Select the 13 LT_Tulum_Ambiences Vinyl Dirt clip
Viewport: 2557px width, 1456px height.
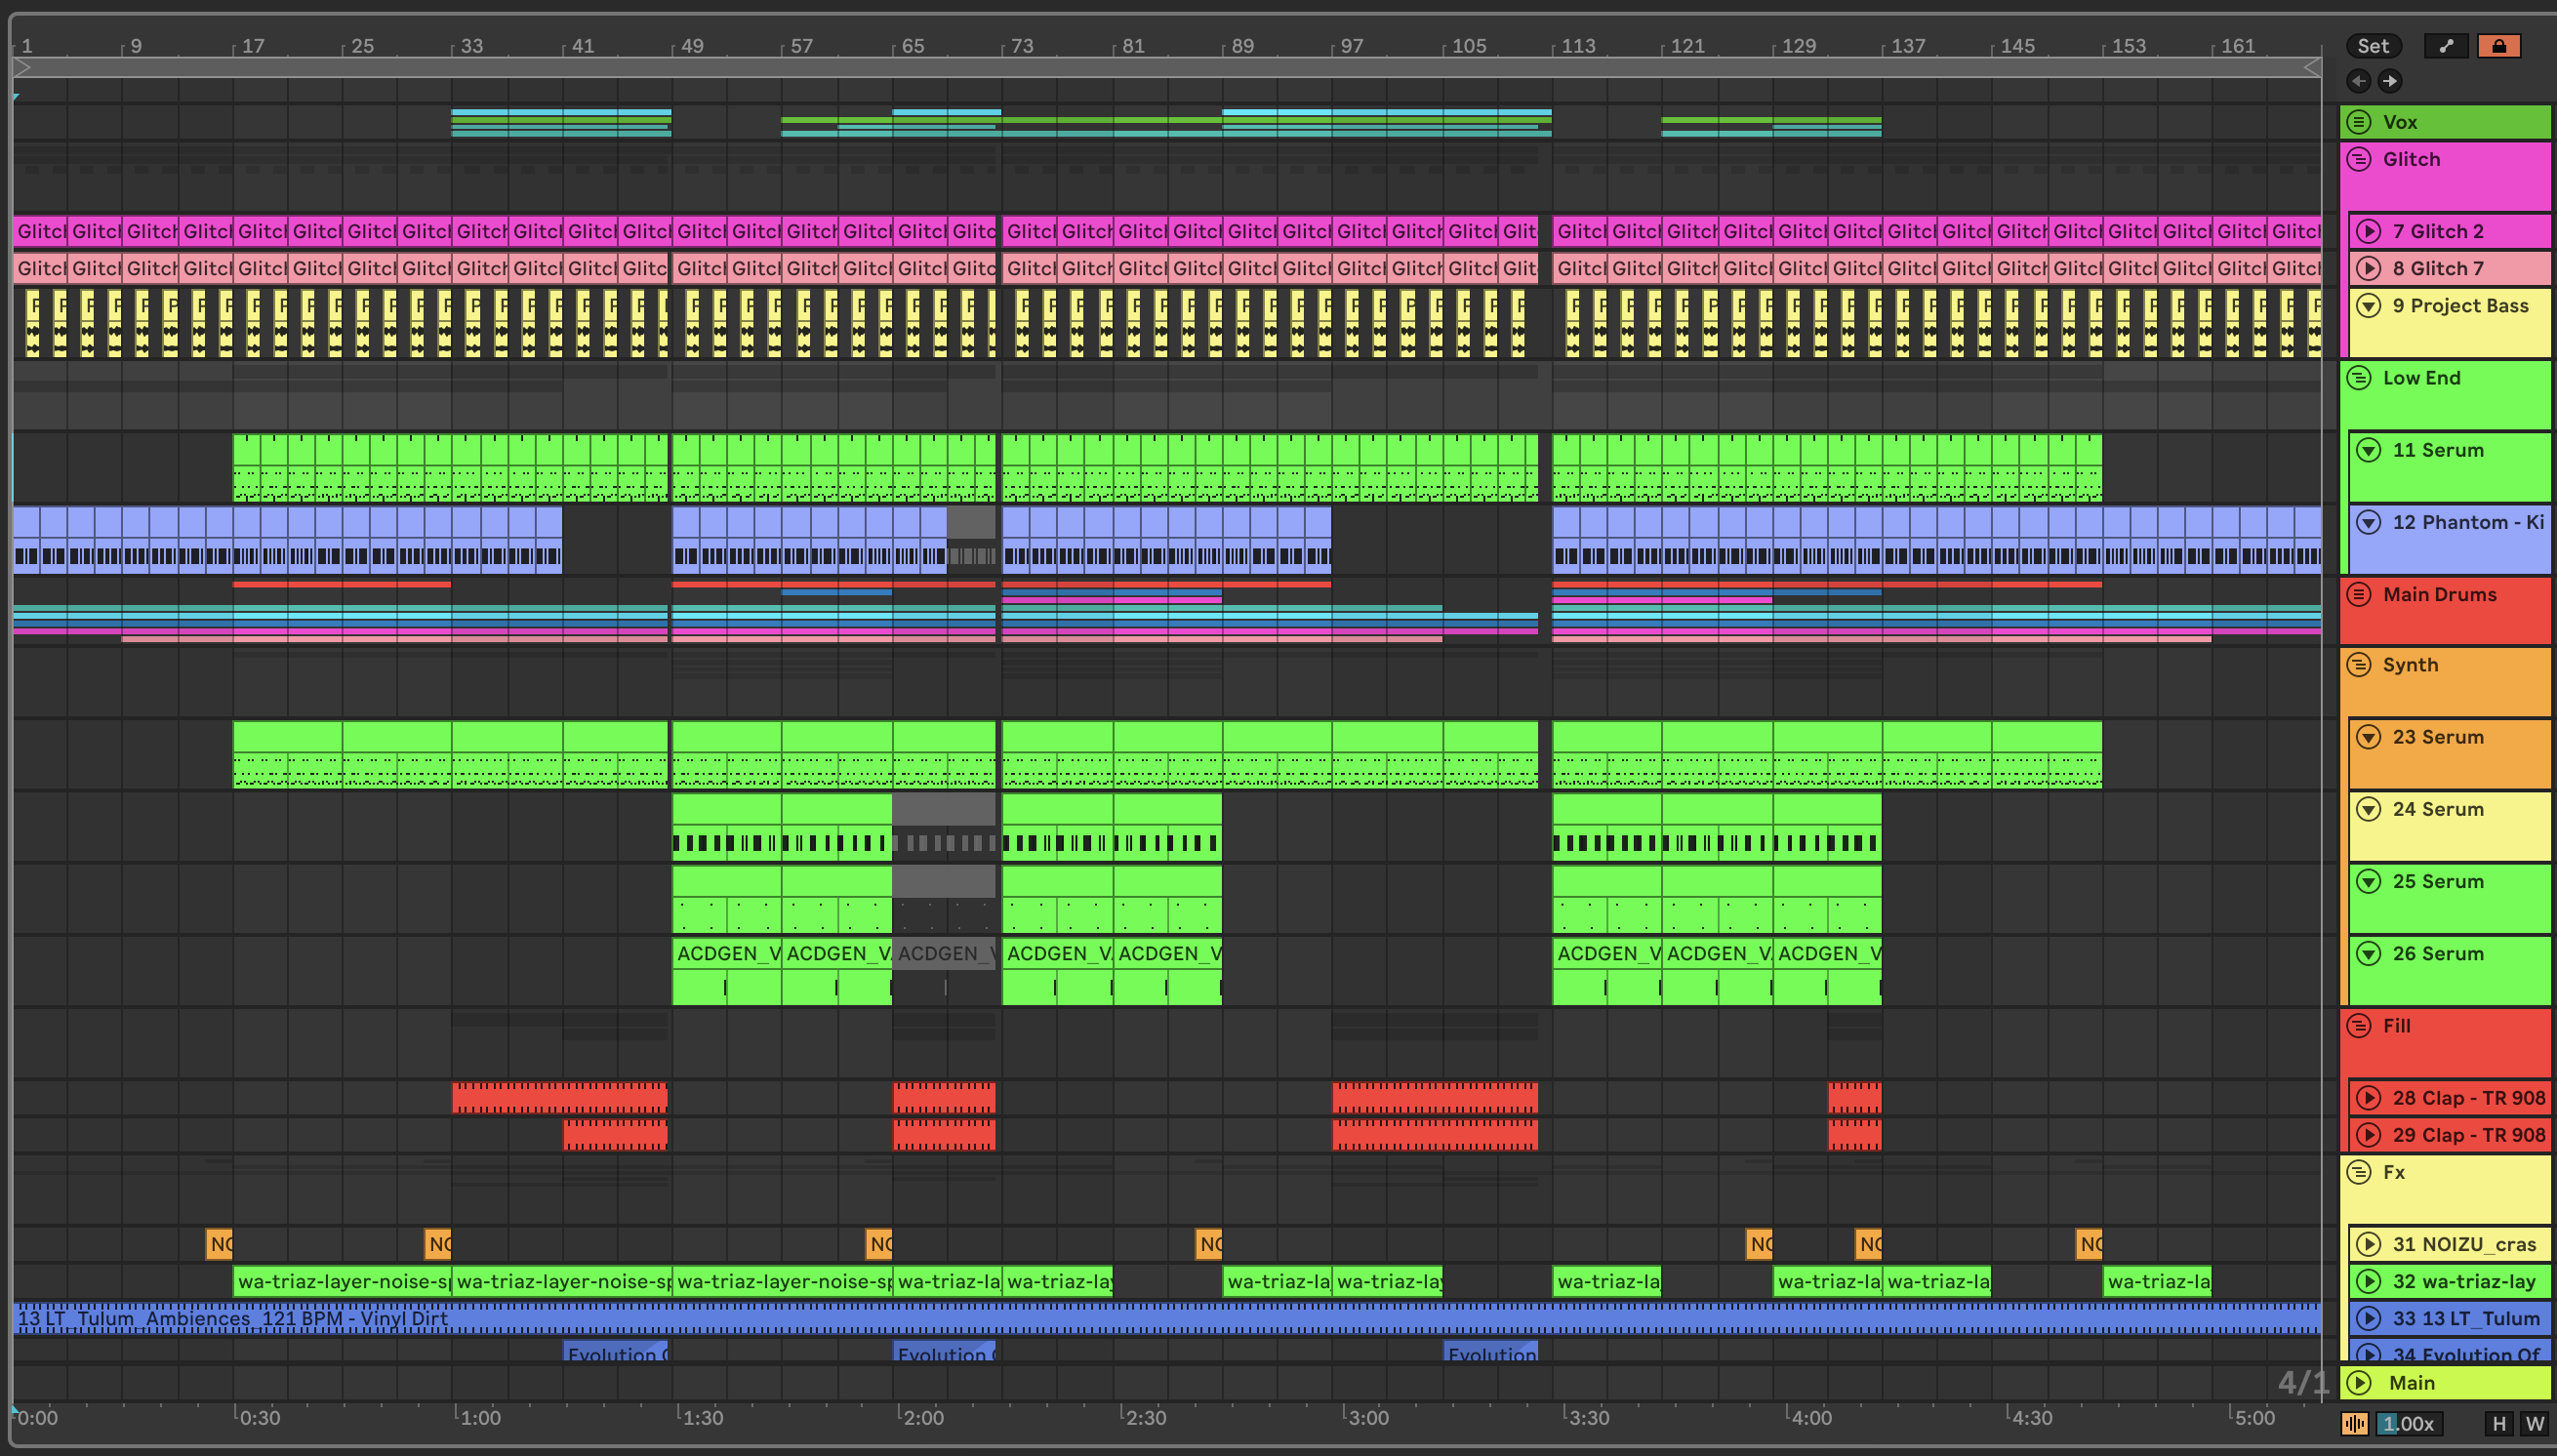point(1167,1319)
